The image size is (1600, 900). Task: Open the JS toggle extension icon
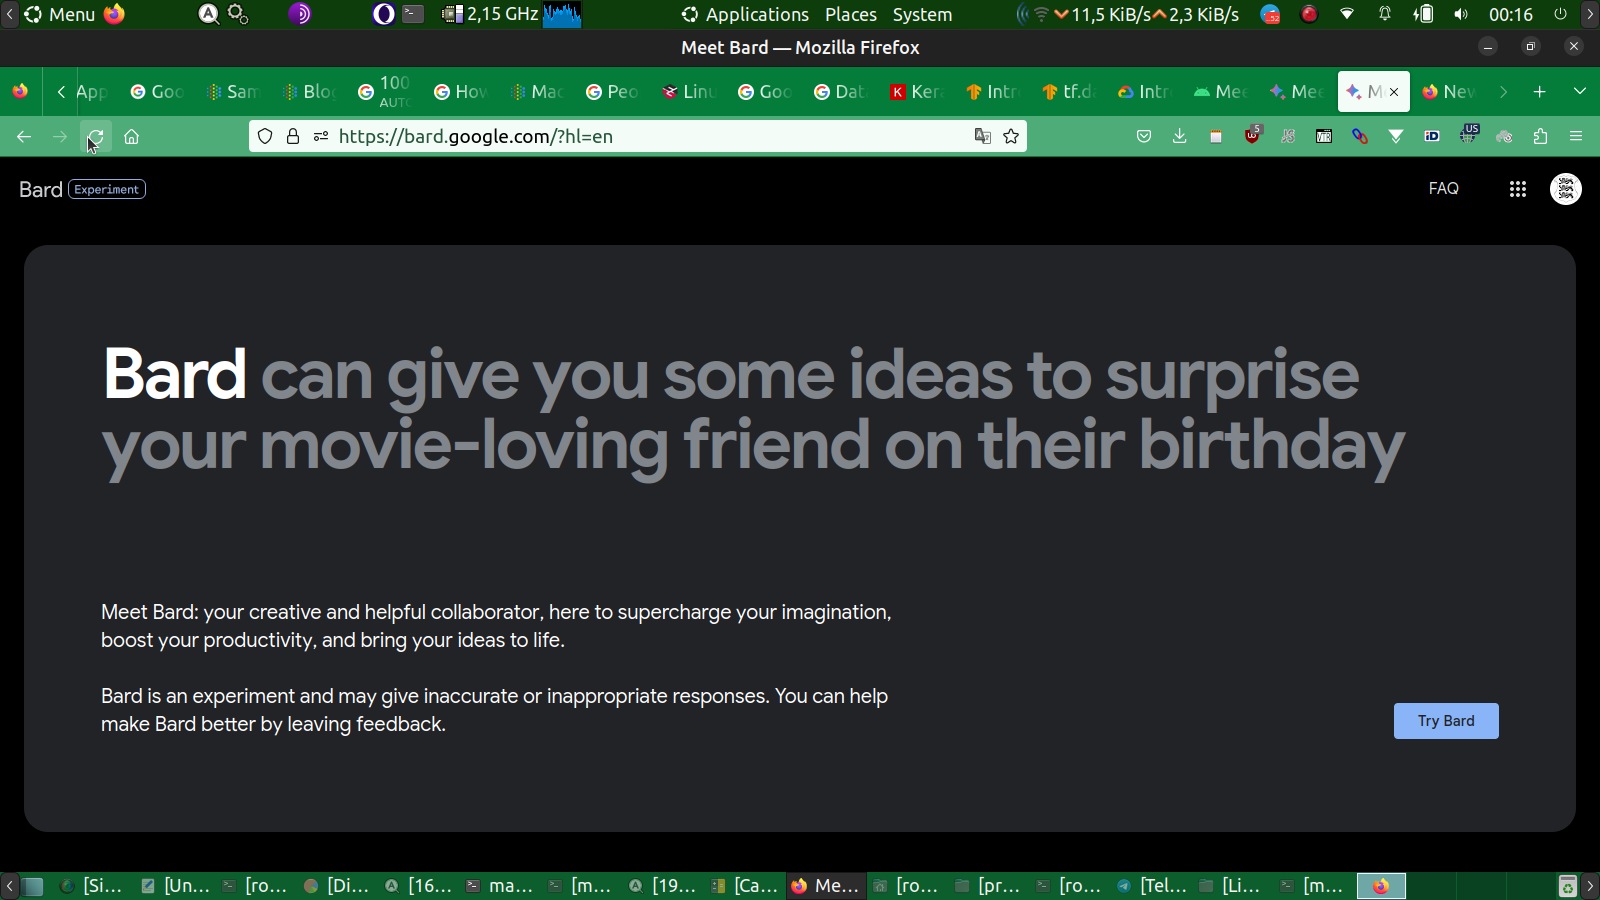[1288, 137]
